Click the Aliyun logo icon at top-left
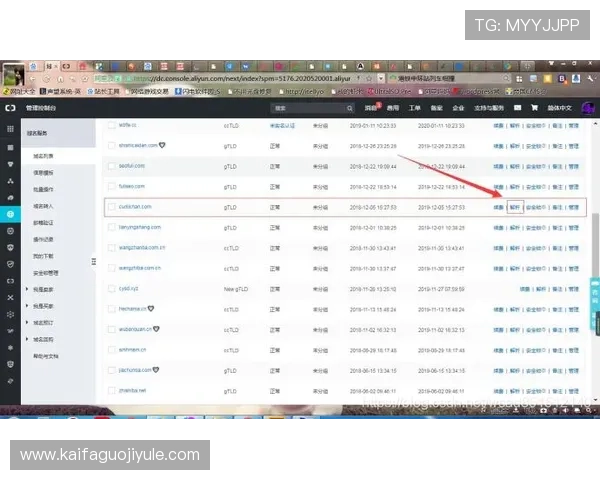600x480 pixels. pyautogui.click(x=10, y=107)
